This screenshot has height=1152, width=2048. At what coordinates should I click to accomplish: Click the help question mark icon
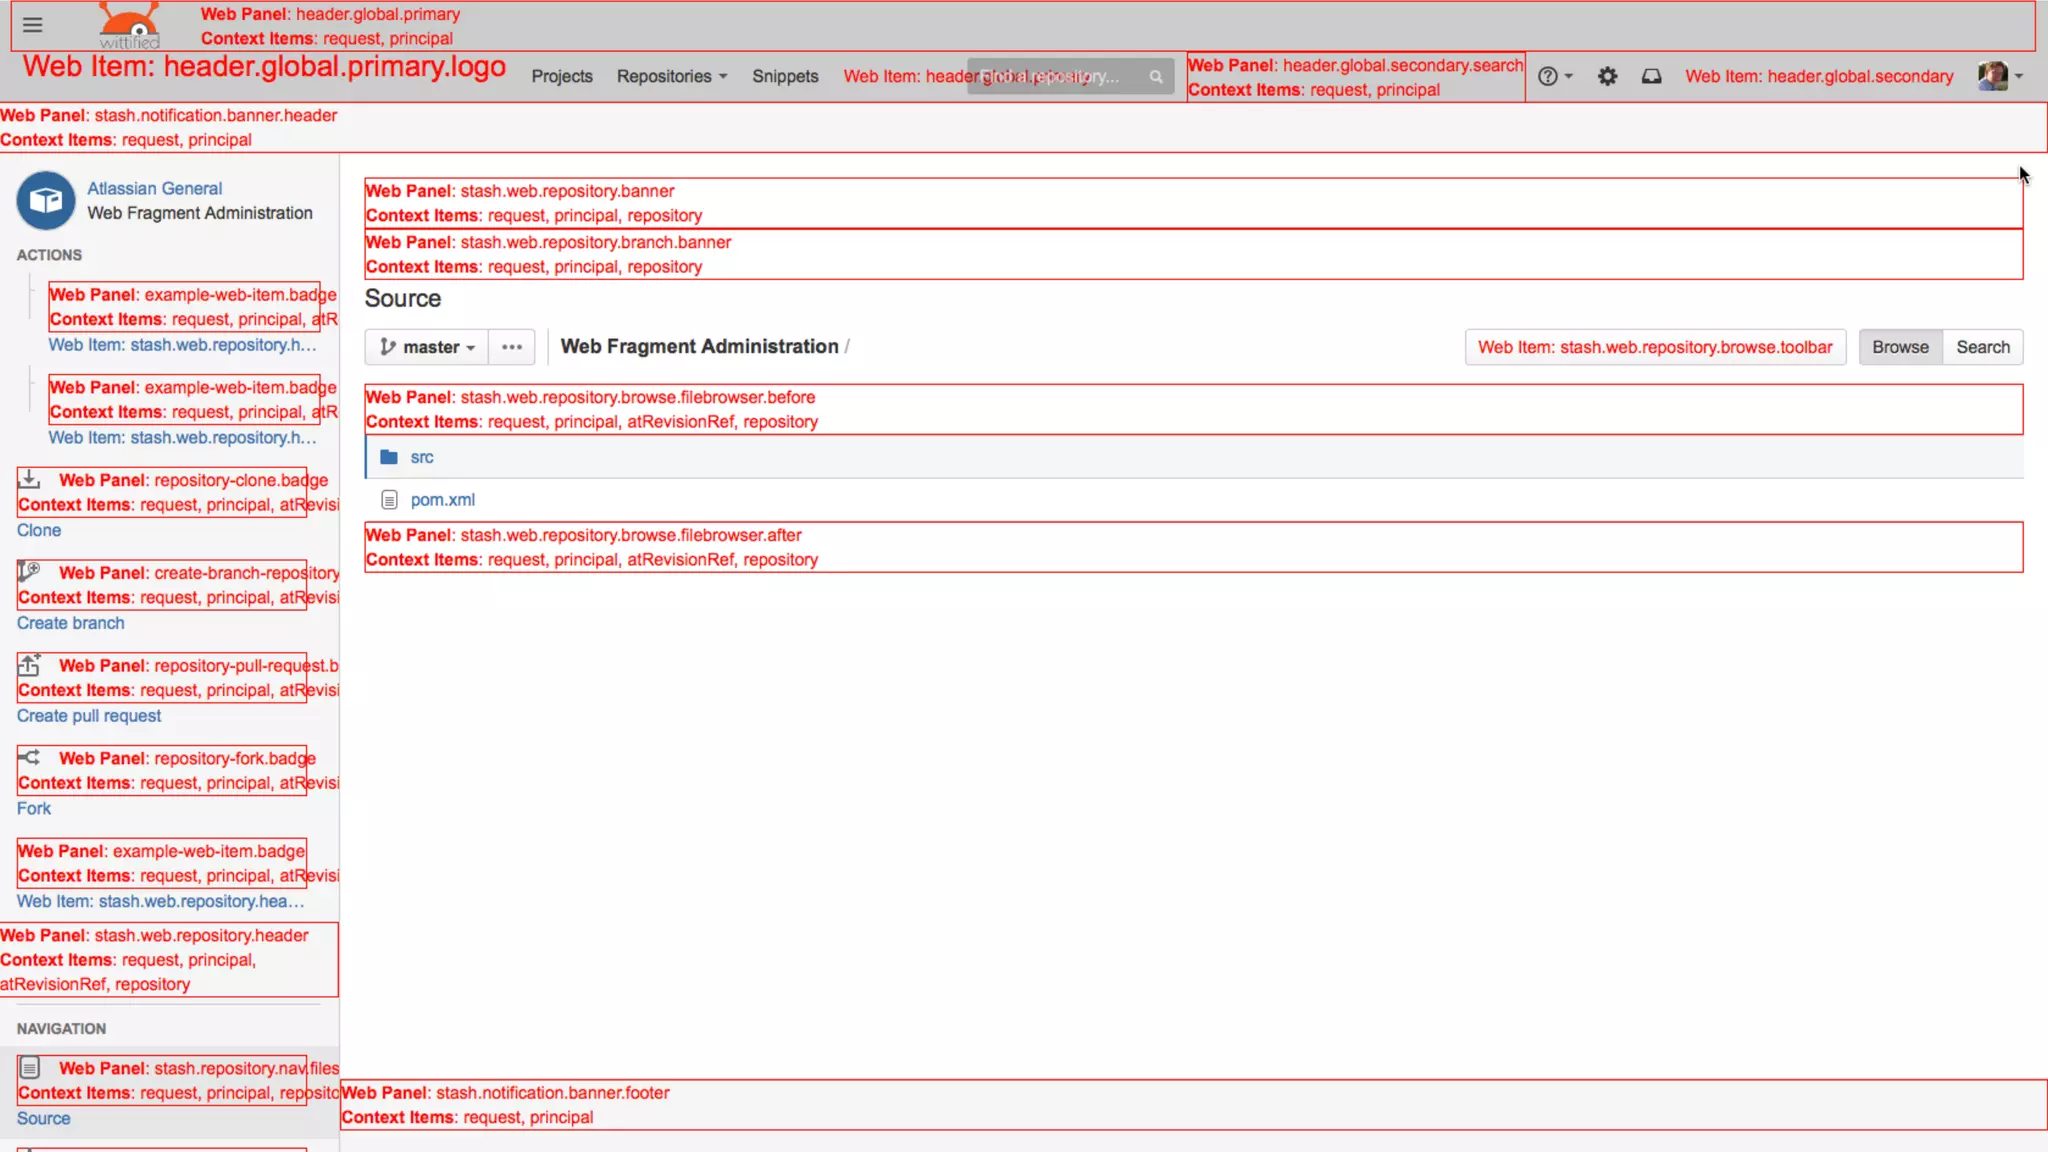[x=1548, y=76]
